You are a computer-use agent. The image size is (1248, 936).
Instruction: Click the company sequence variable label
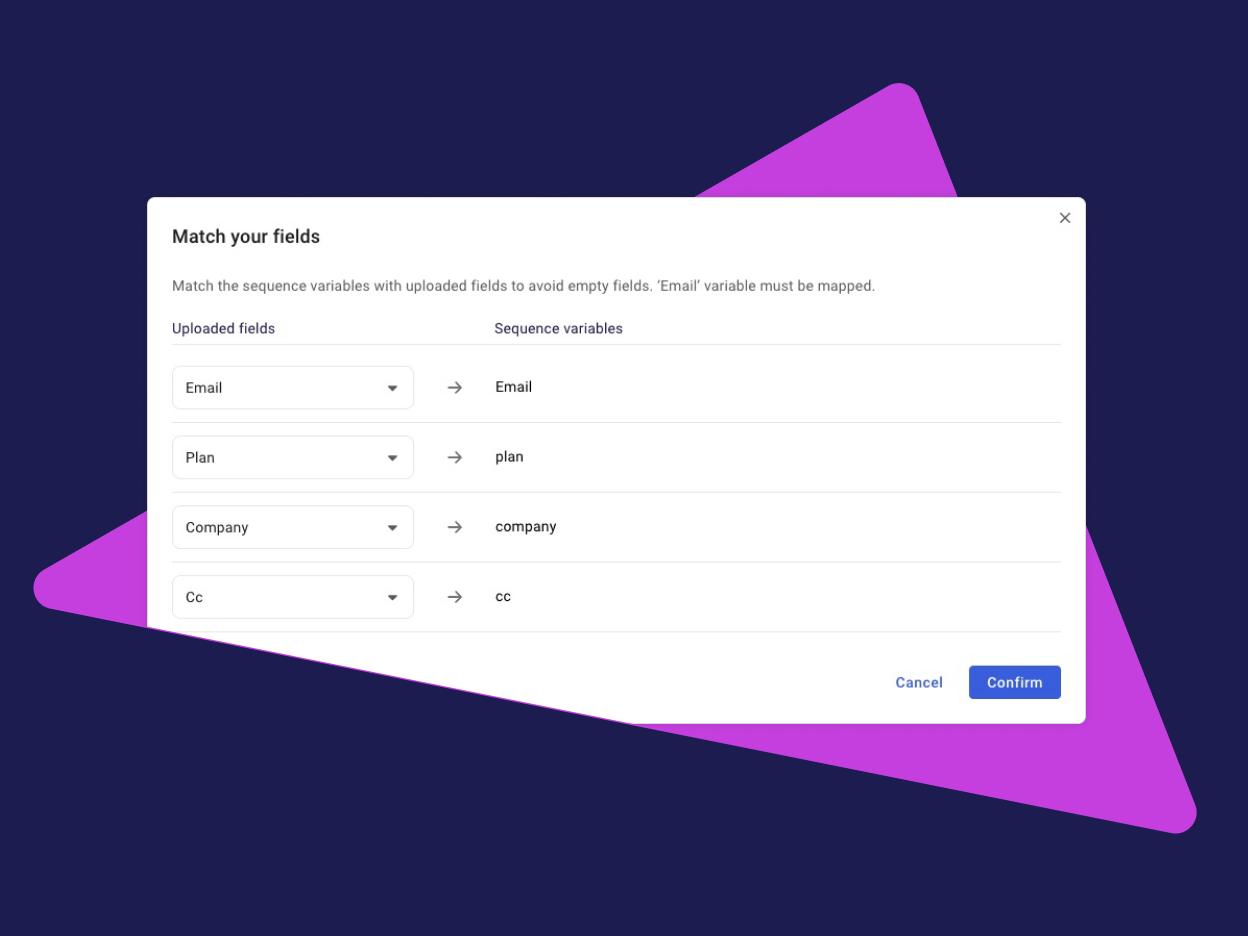tap(525, 527)
